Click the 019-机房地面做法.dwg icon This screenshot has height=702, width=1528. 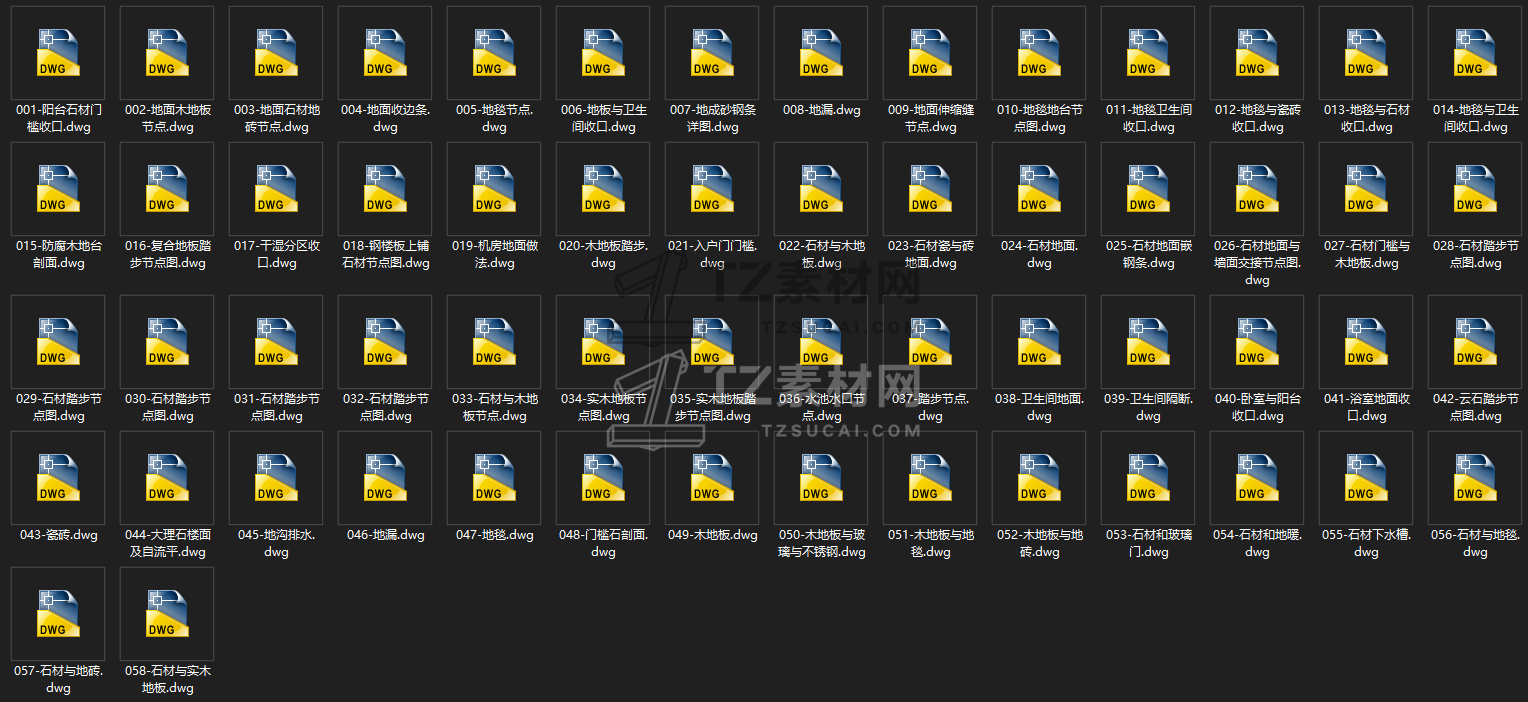click(x=494, y=189)
